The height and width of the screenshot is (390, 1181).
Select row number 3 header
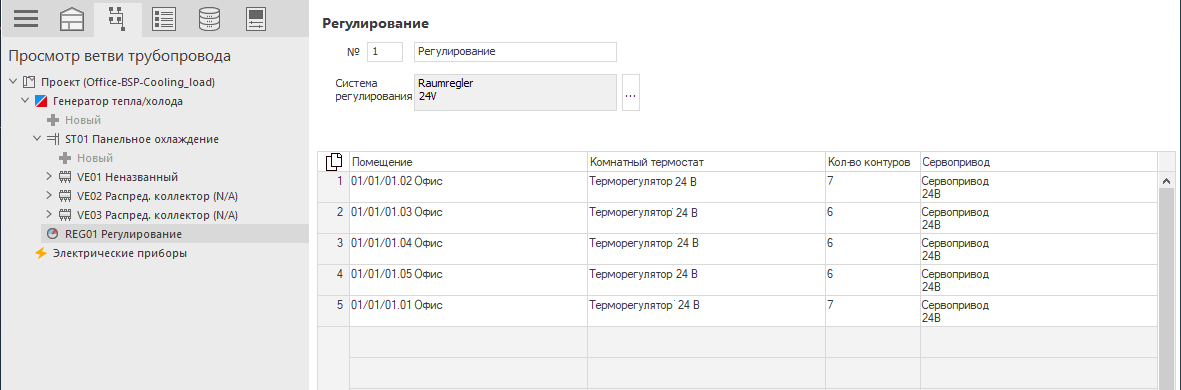coord(334,248)
